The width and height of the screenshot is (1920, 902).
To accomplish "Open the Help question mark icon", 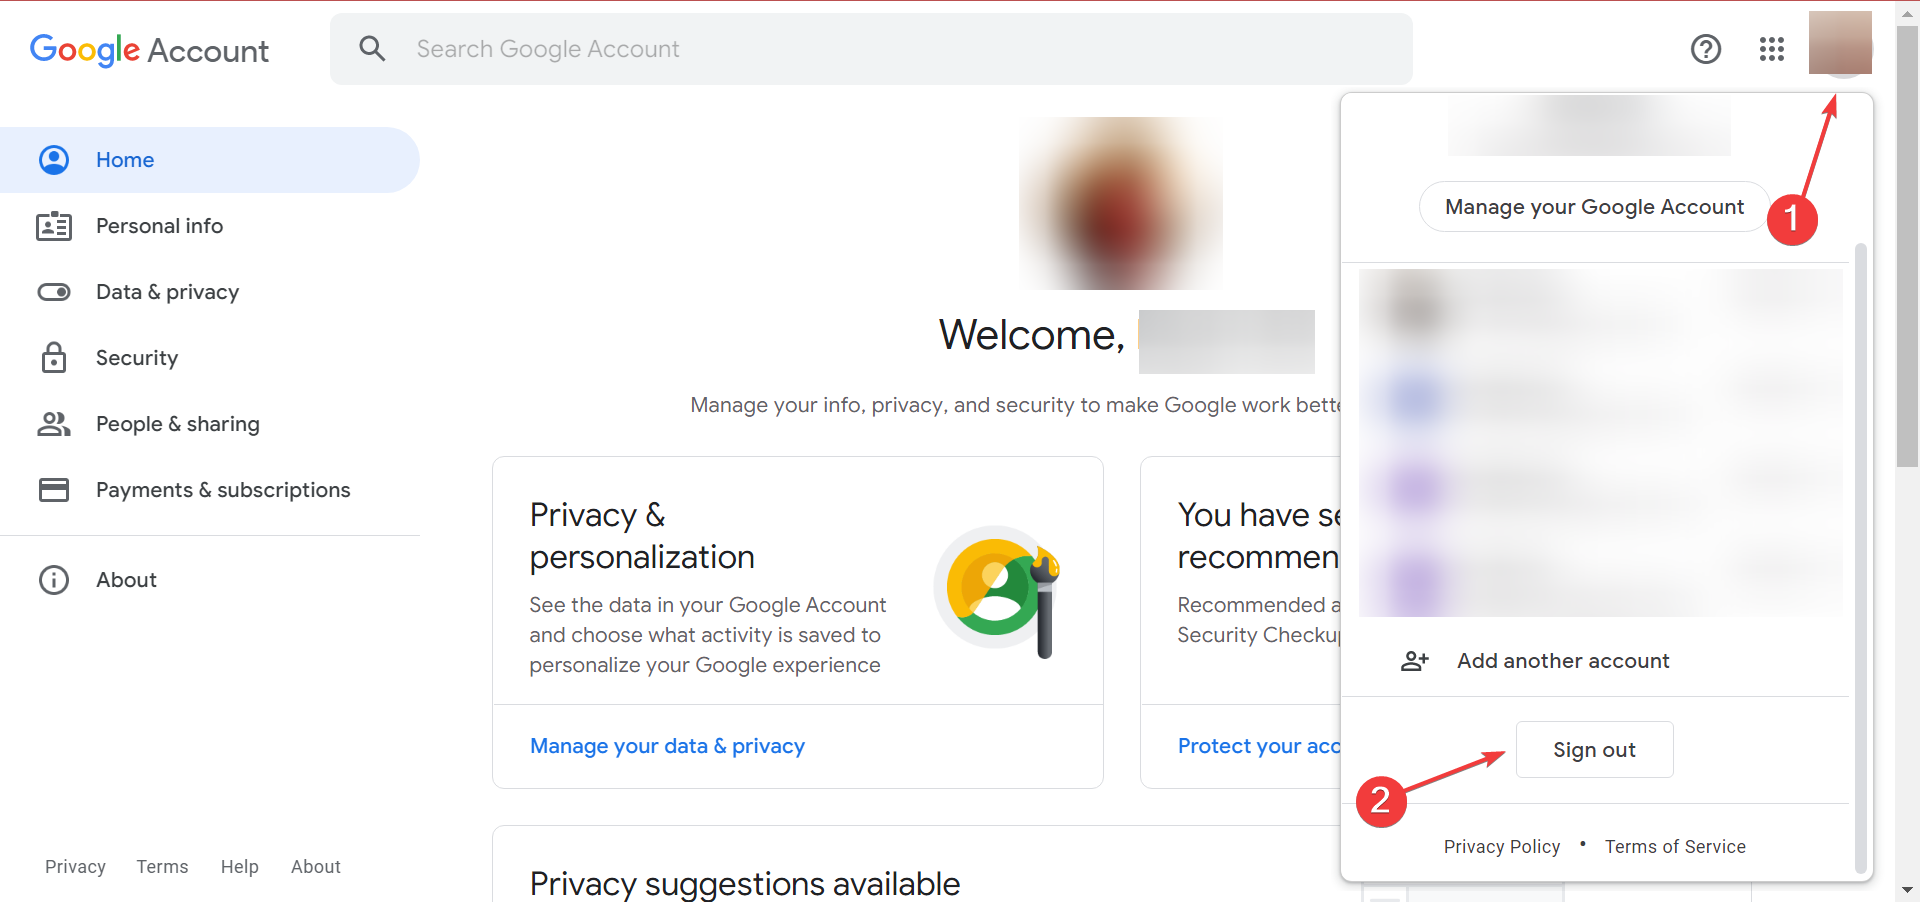I will click(x=1706, y=49).
